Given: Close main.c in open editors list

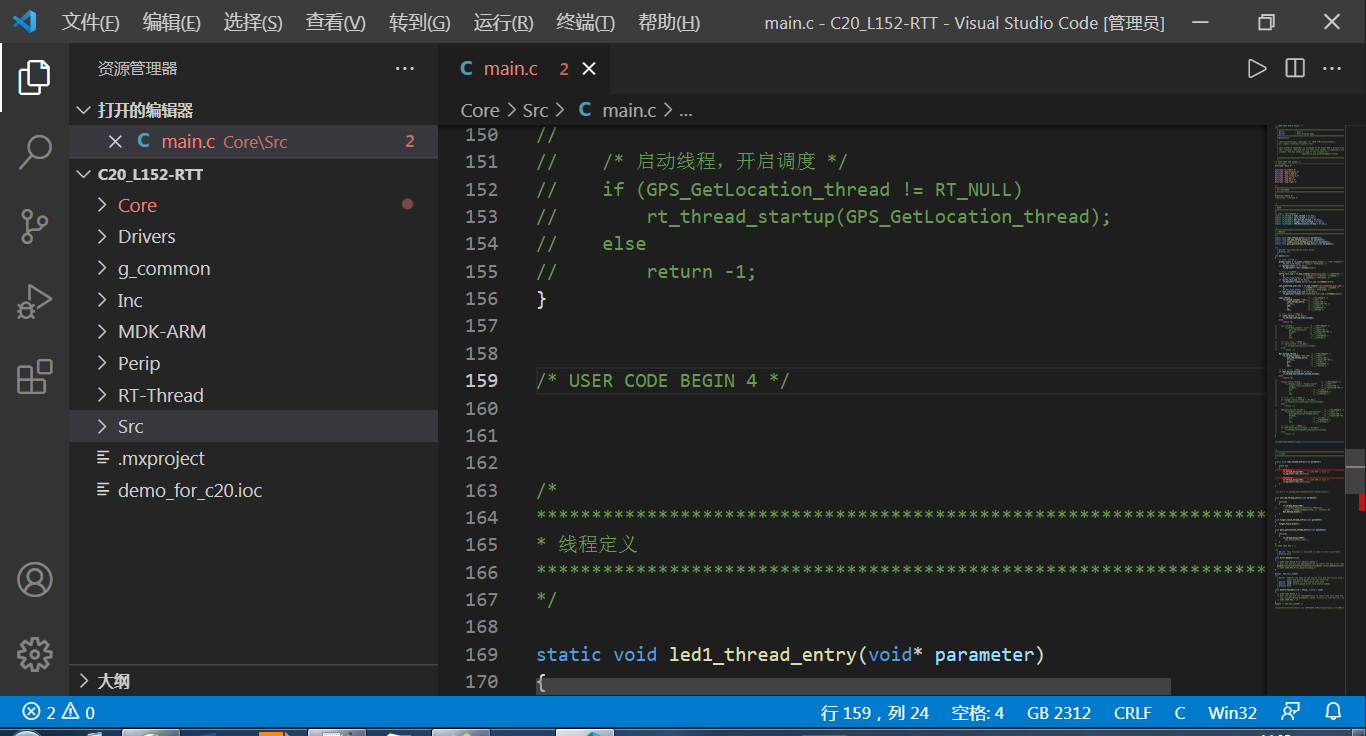Looking at the screenshot, I should (115, 142).
